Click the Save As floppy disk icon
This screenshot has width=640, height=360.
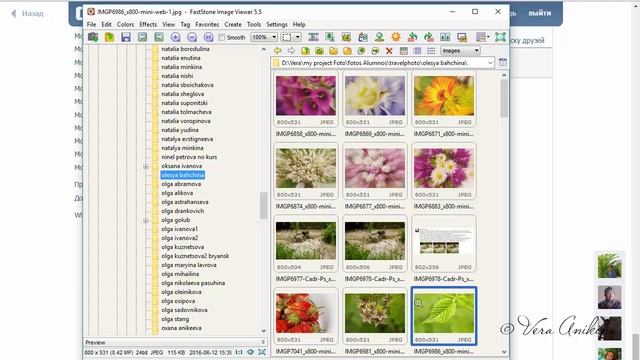(x=126, y=37)
